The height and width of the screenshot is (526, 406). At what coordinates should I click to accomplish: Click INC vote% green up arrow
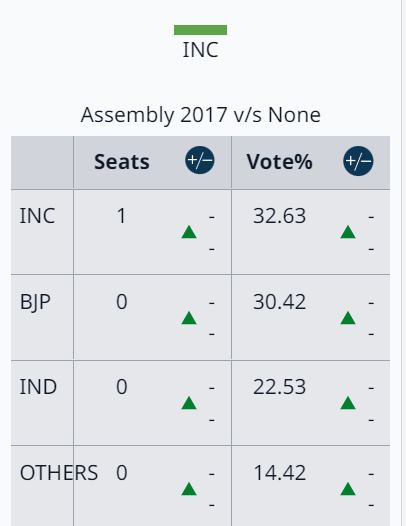[x=348, y=232]
